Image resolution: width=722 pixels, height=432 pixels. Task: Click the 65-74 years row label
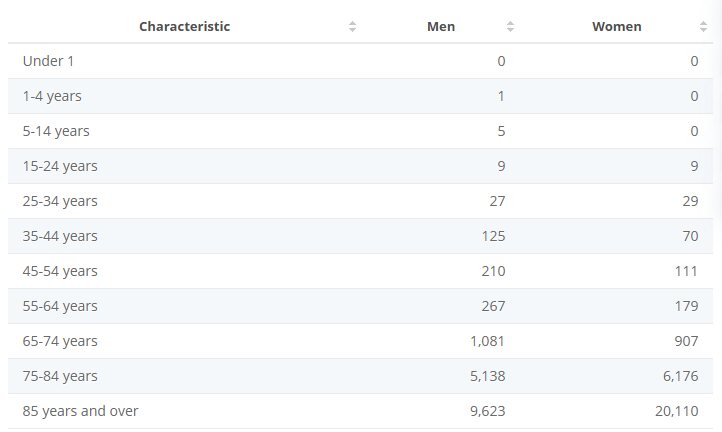point(60,341)
